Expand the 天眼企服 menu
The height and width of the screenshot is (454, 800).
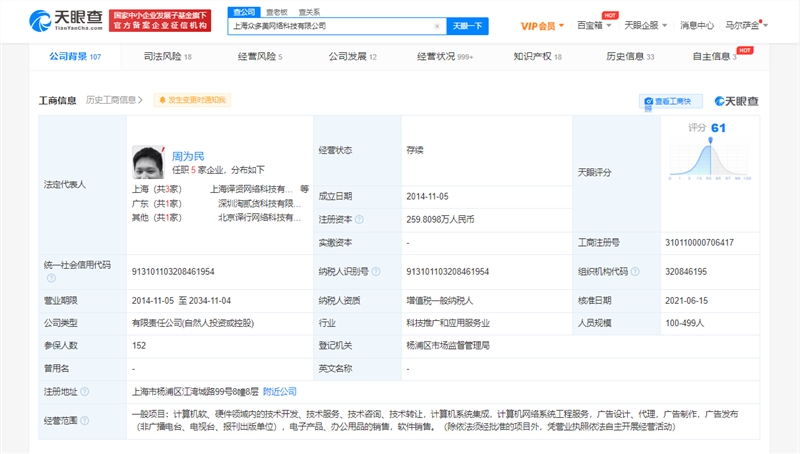[645, 25]
